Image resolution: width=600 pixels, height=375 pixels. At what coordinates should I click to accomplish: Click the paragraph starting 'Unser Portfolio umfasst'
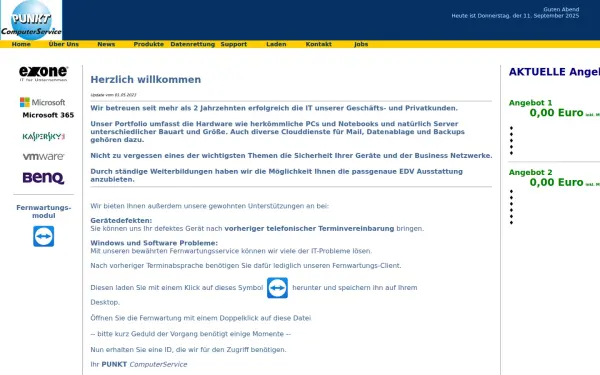(277, 132)
